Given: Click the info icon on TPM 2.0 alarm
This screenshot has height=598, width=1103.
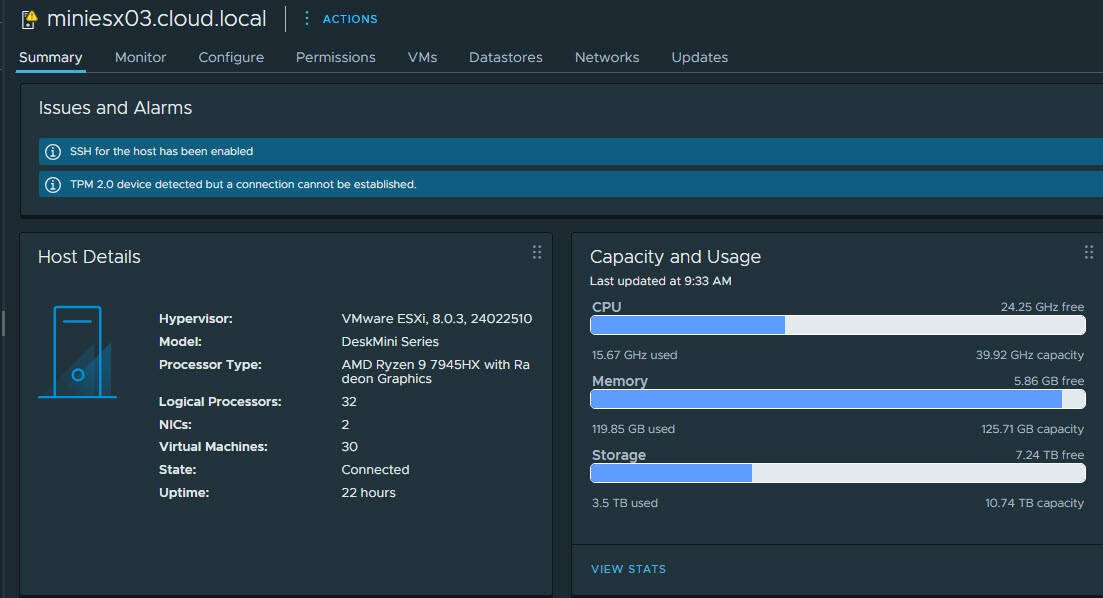Looking at the screenshot, I should (x=53, y=184).
